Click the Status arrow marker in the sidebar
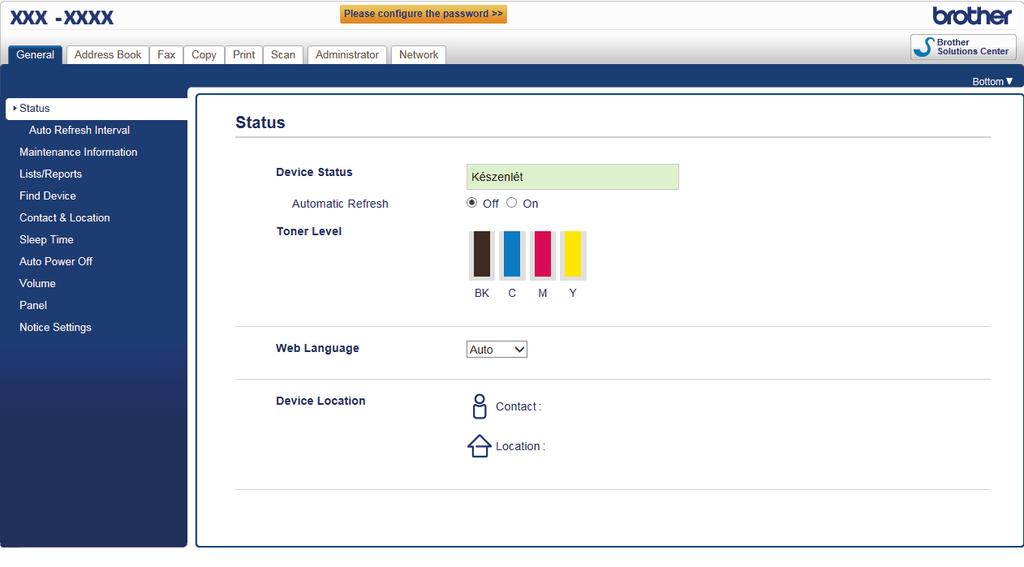Image resolution: width=1024 pixels, height=567 pixels. tap(14, 108)
